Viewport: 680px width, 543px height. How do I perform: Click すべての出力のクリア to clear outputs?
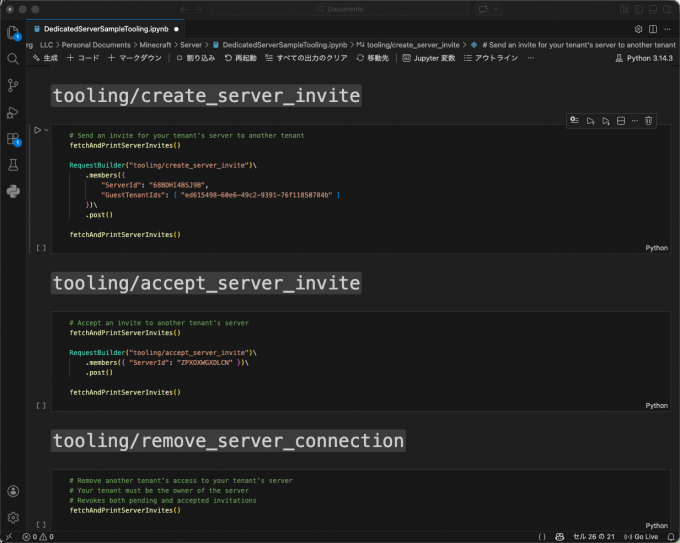click(x=306, y=58)
